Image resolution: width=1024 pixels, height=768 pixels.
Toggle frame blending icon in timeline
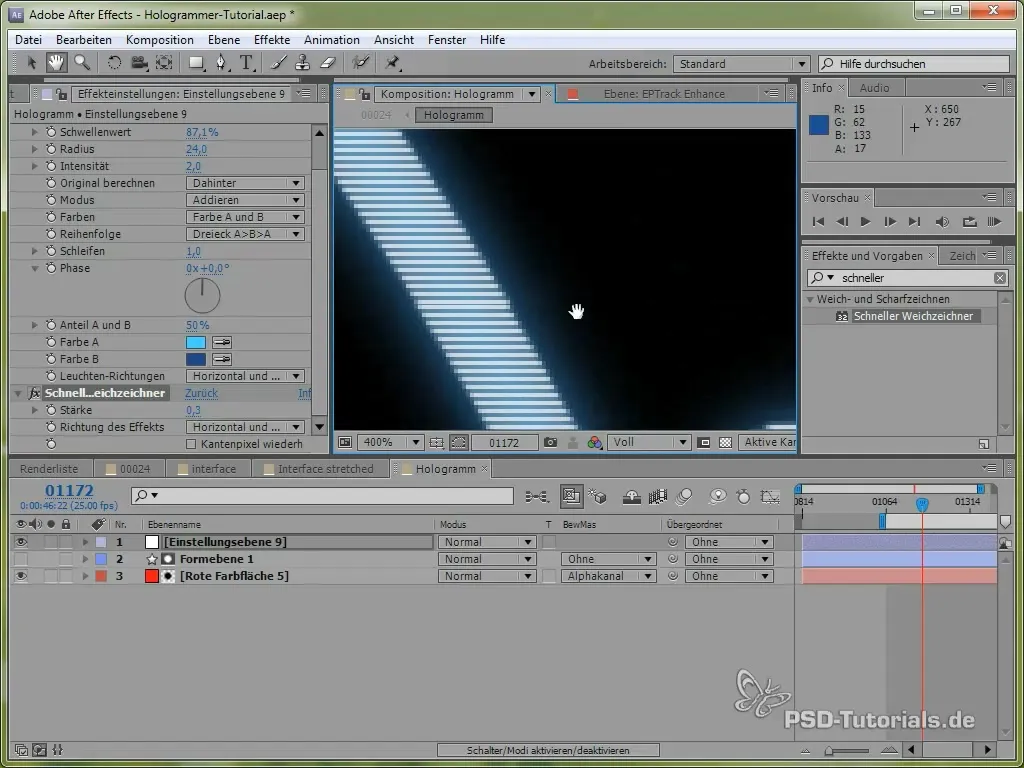coord(657,497)
